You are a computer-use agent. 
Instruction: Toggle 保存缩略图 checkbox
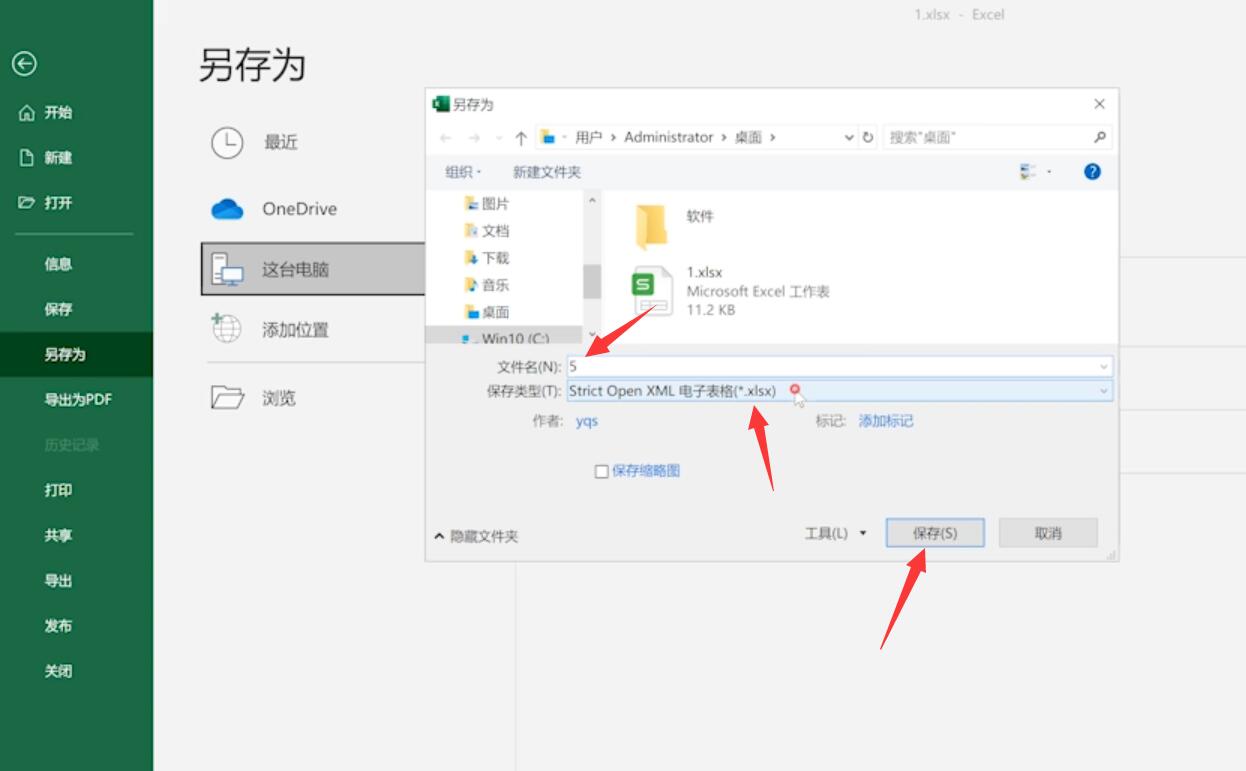coord(602,471)
